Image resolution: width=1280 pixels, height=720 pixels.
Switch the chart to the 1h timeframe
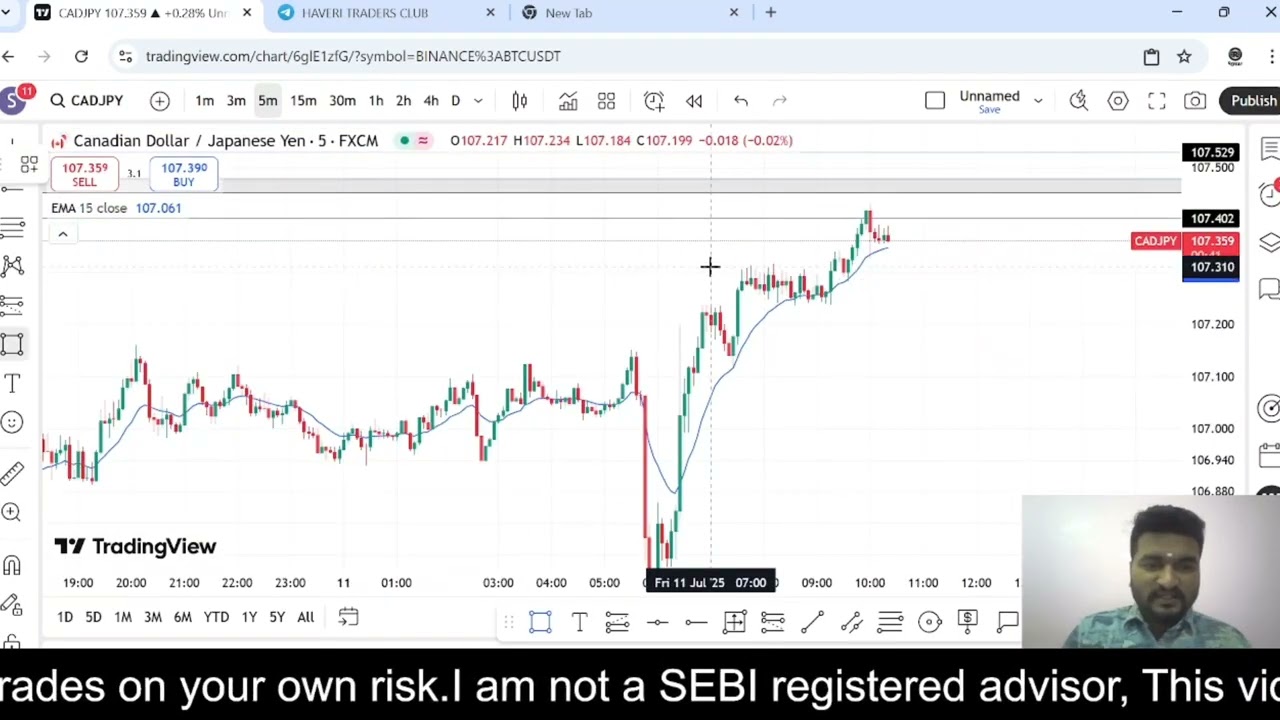(376, 101)
